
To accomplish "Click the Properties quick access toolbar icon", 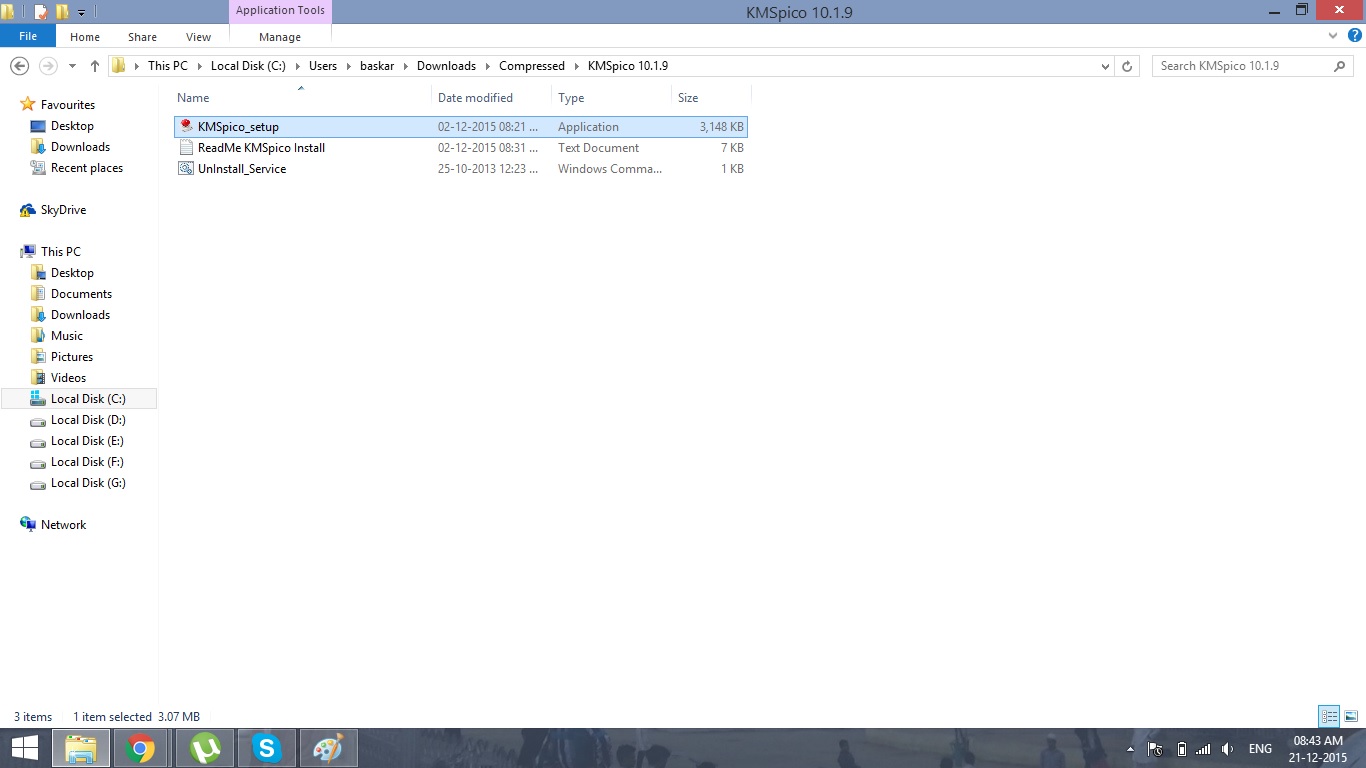I will click(x=41, y=13).
